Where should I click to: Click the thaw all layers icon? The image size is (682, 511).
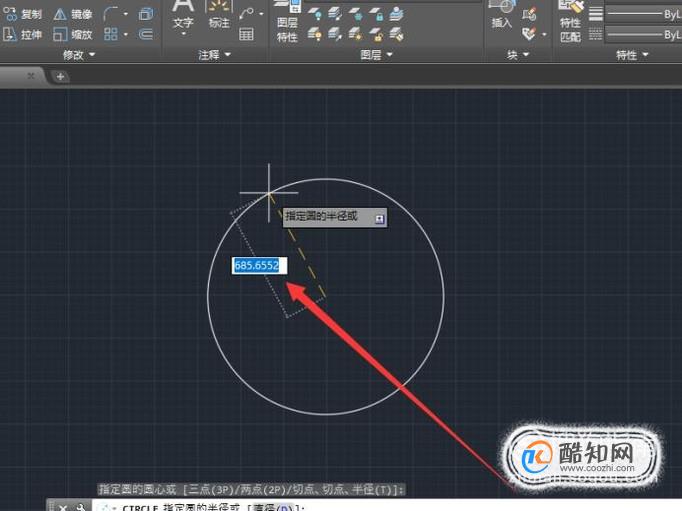356,34
